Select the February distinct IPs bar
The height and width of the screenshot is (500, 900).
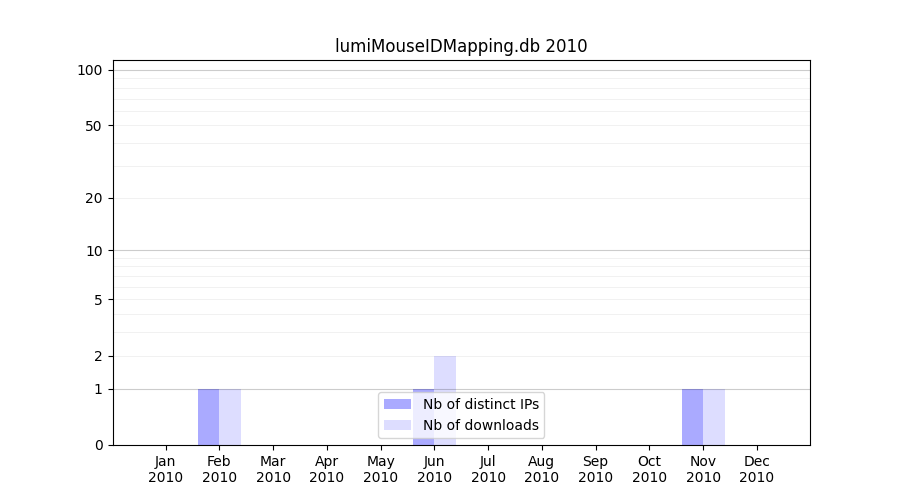208,417
